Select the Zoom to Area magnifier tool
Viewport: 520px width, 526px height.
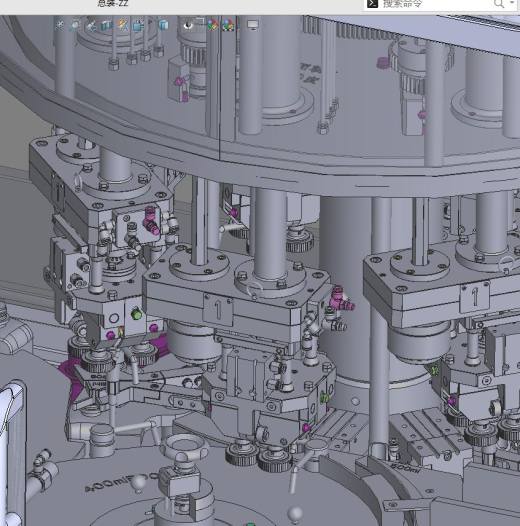(75, 25)
